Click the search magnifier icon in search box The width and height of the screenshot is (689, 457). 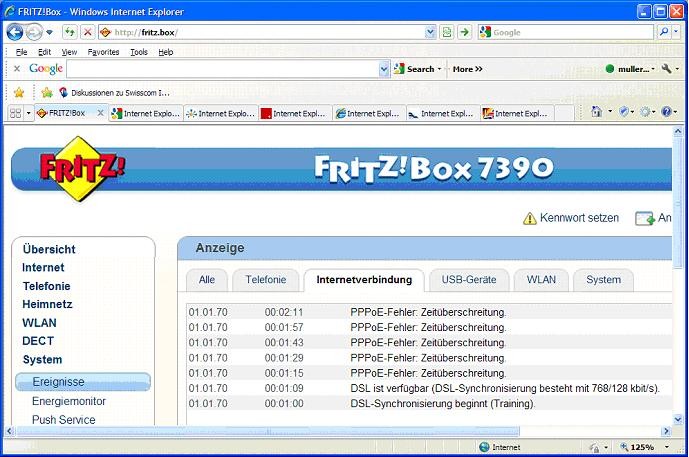point(663,32)
